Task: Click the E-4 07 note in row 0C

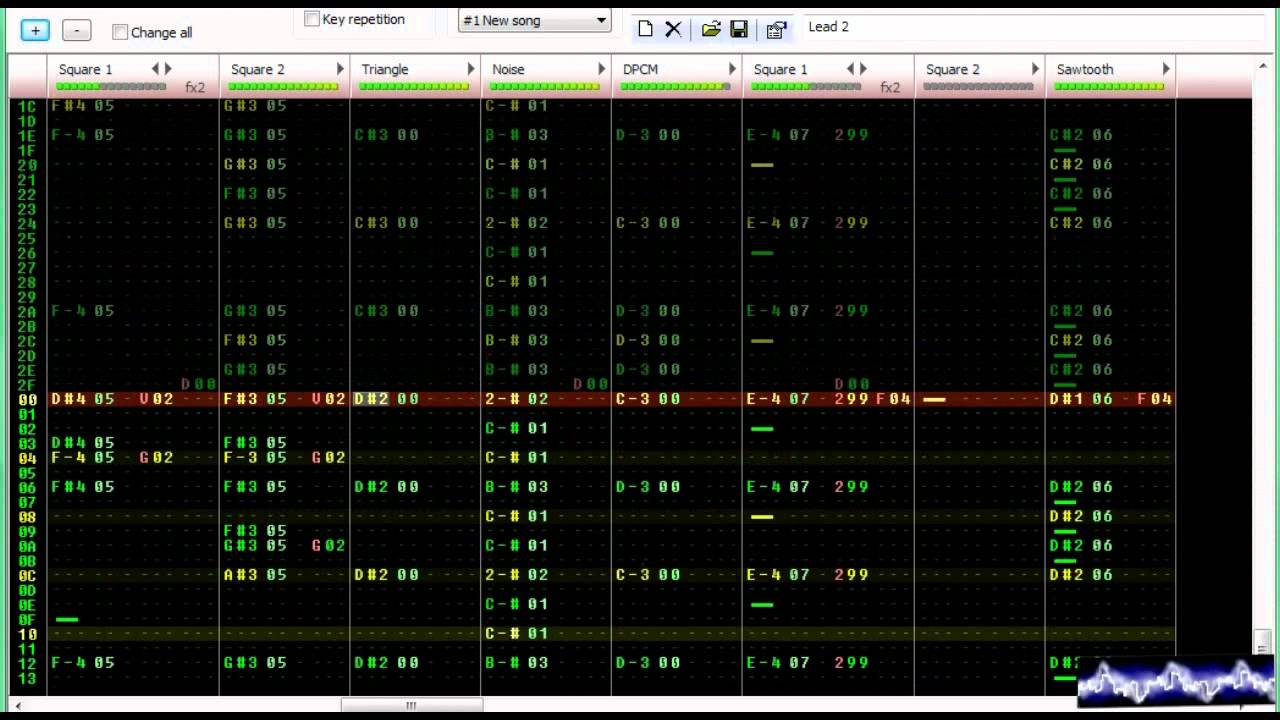Action: tap(778, 575)
